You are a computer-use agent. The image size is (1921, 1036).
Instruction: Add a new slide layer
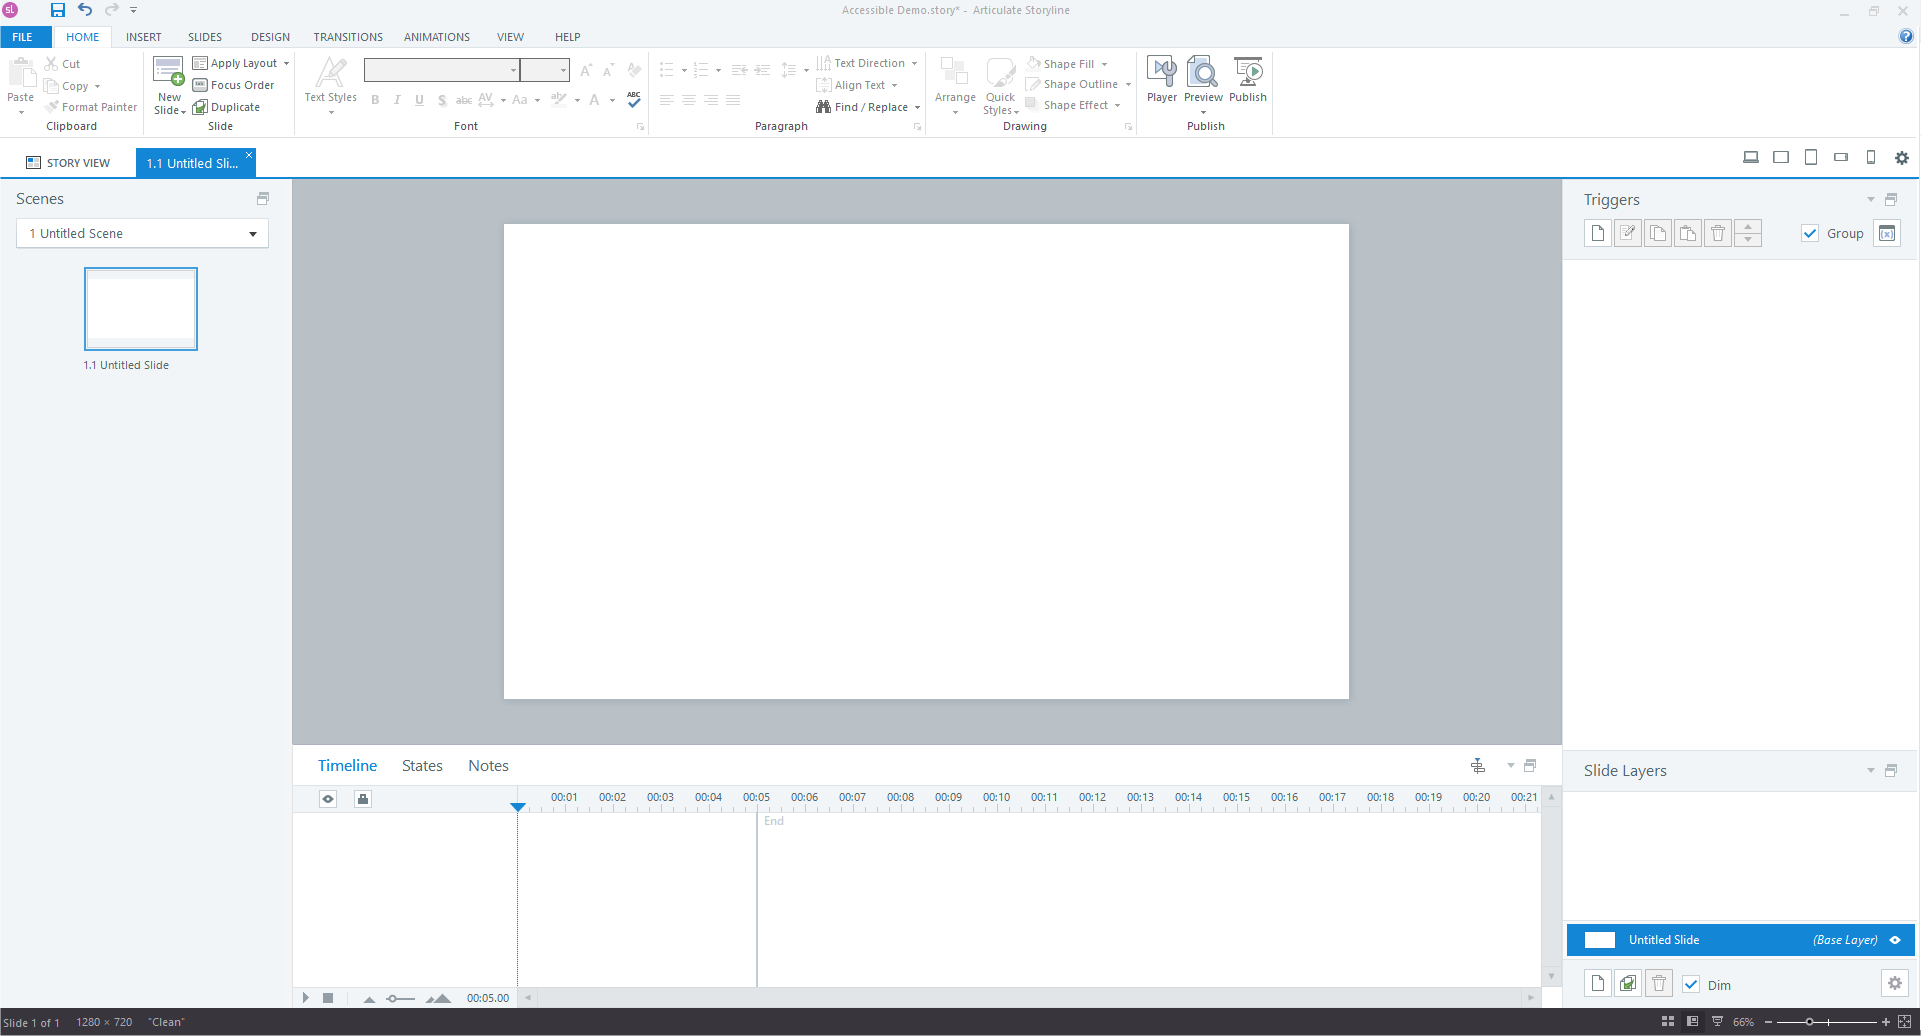click(1598, 984)
